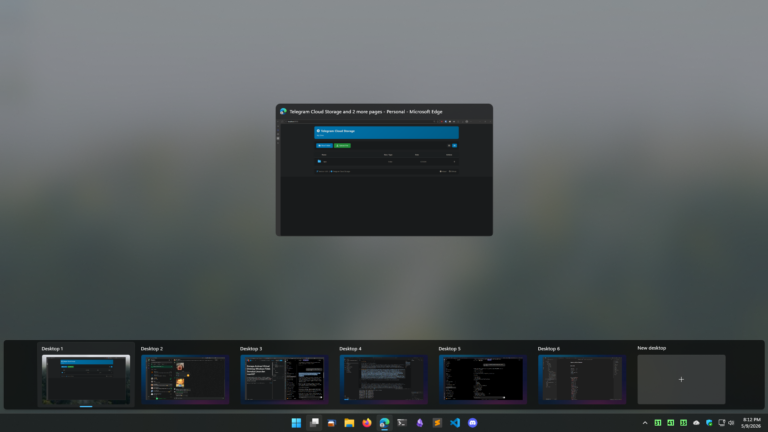The image size is (768, 432).
Task: Switch to Desktop 2 thumbnail
Action: [185, 379]
